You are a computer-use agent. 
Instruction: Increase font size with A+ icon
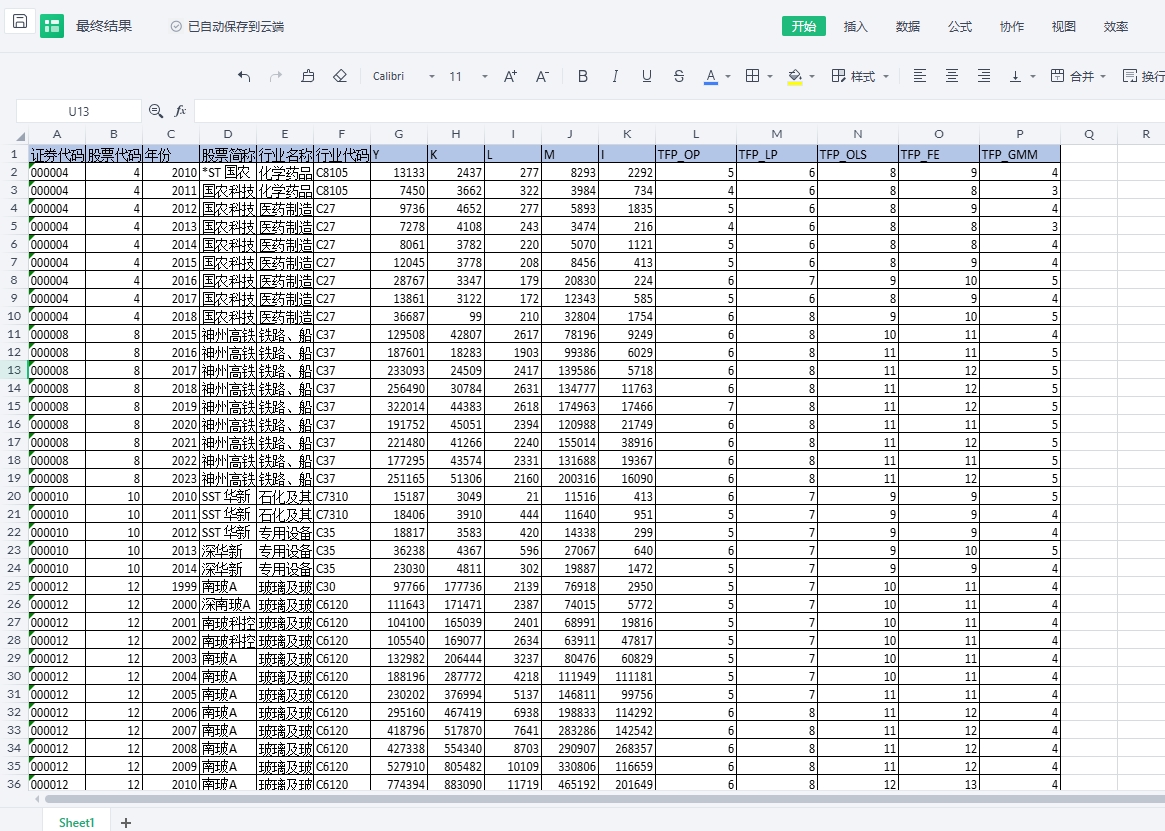(x=510, y=76)
